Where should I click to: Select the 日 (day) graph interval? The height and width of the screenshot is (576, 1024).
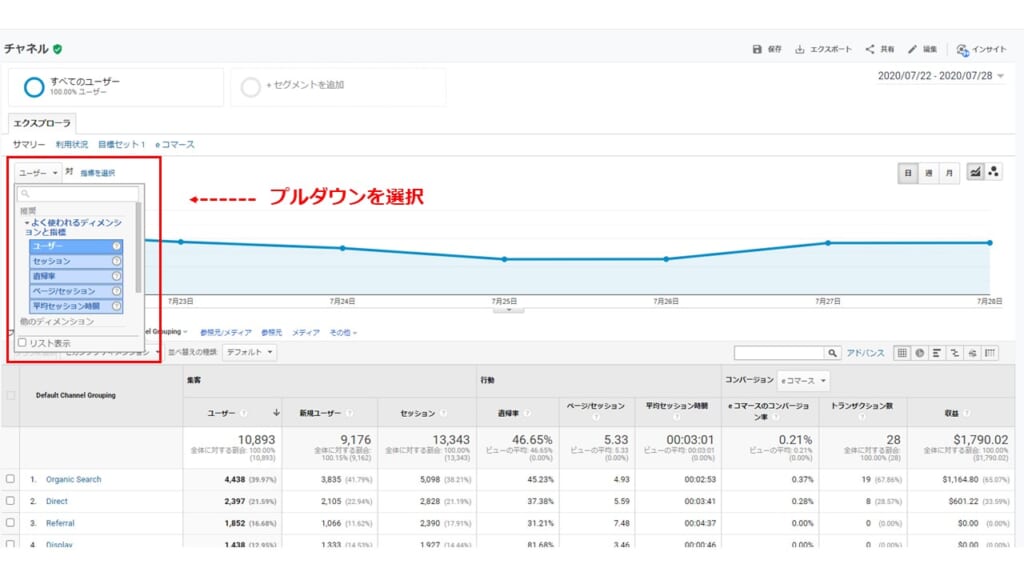point(908,173)
